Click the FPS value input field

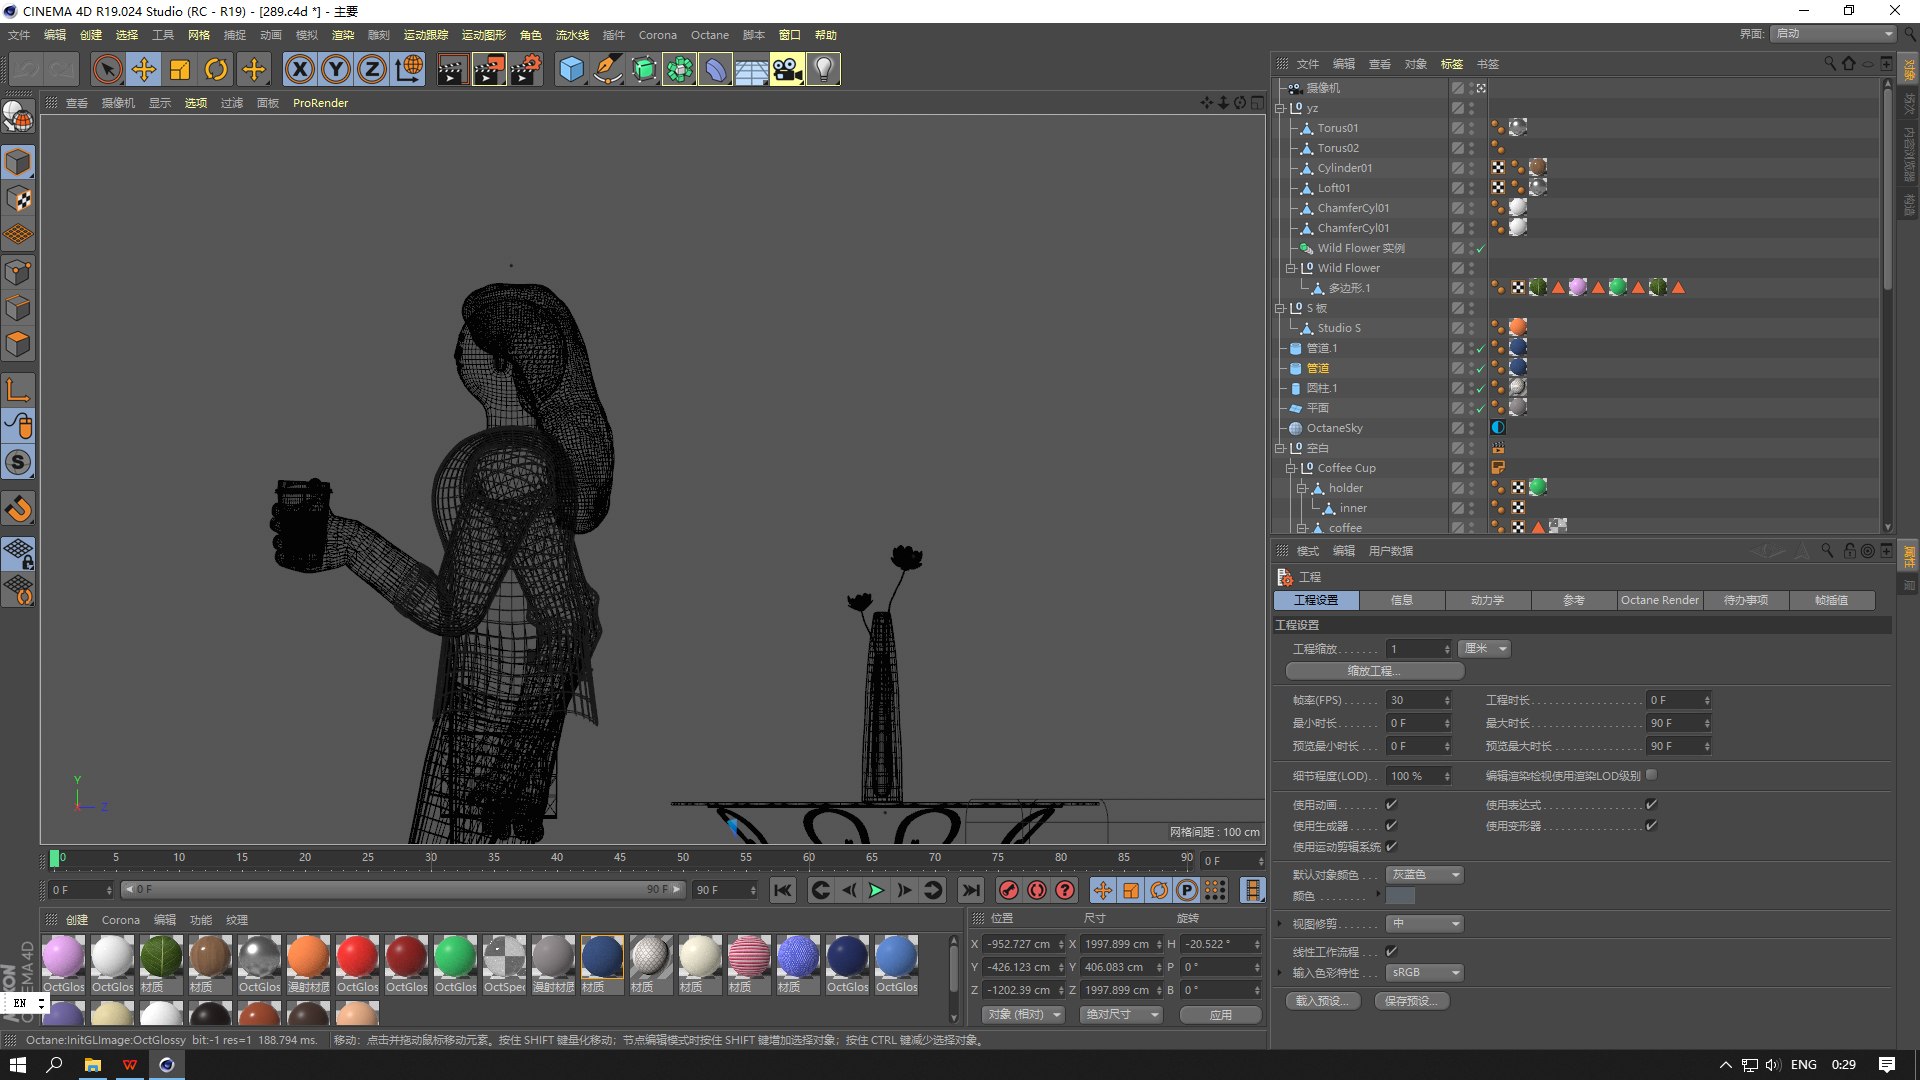(x=1415, y=700)
